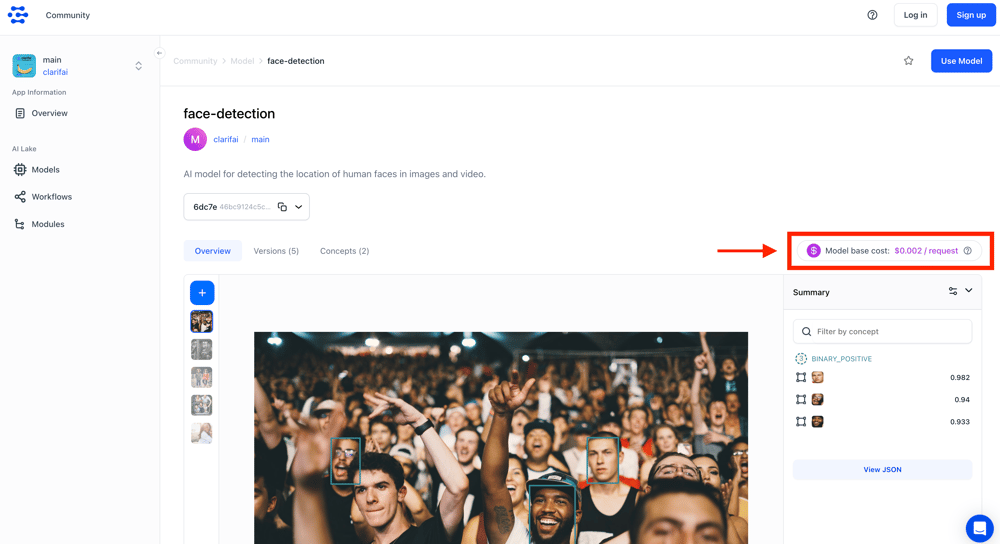Expand the model version dropdown chevron
1000x544 pixels.
pos(299,207)
